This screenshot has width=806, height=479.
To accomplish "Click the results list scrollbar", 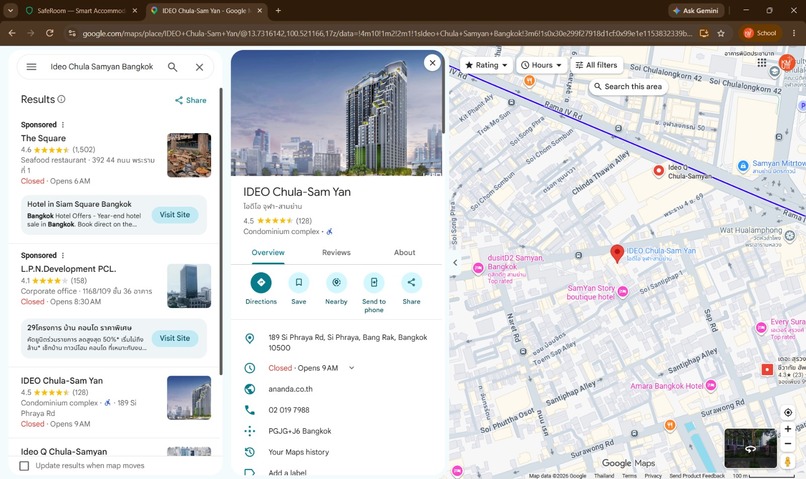I will click(221, 231).
